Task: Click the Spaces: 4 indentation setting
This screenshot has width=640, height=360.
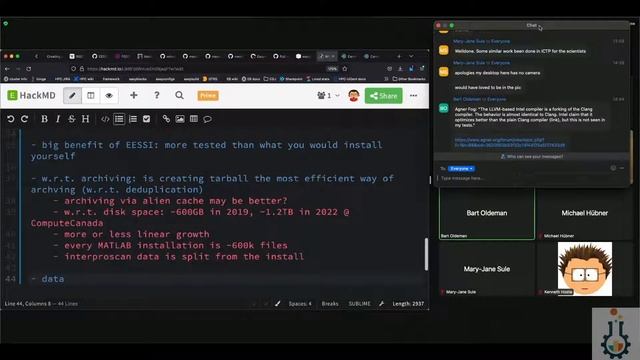Action: point(300,304)
